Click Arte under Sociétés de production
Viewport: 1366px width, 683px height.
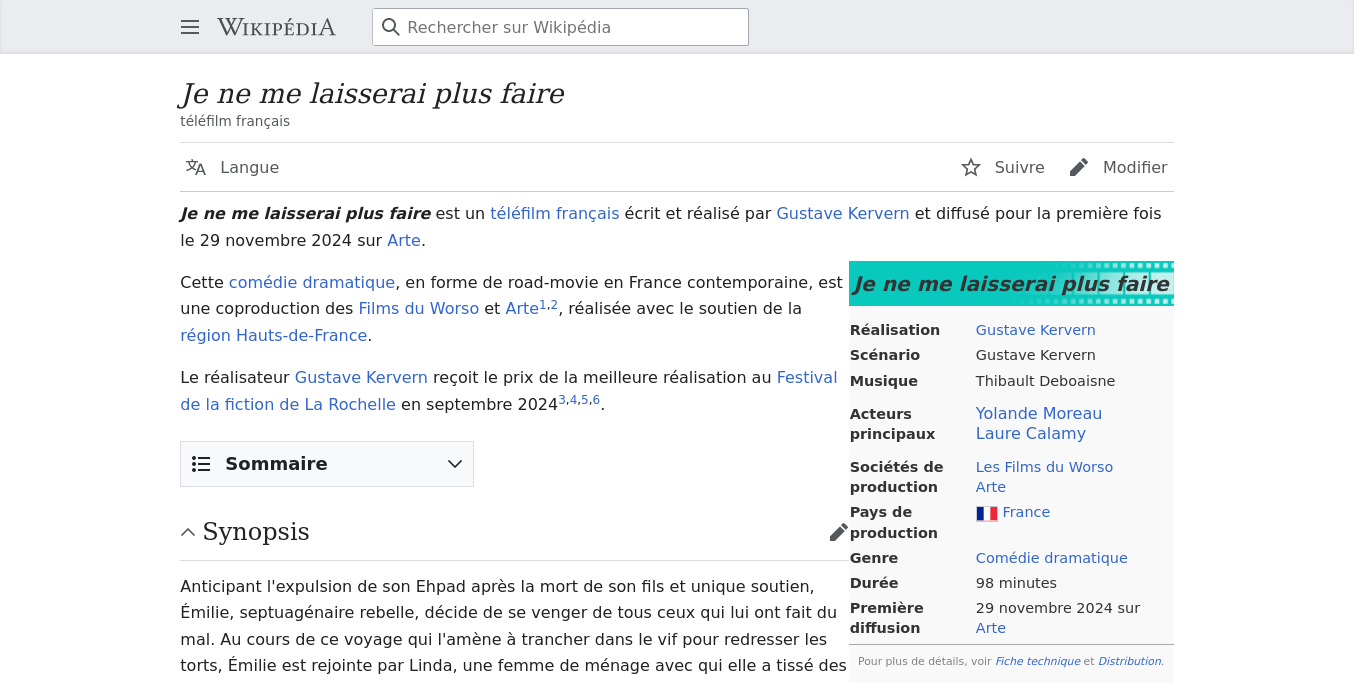[991, 487]
